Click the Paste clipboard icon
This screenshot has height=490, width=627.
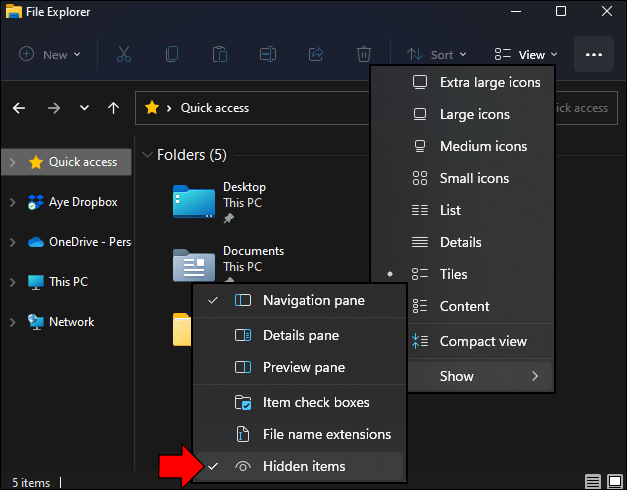tap(220, 54)
